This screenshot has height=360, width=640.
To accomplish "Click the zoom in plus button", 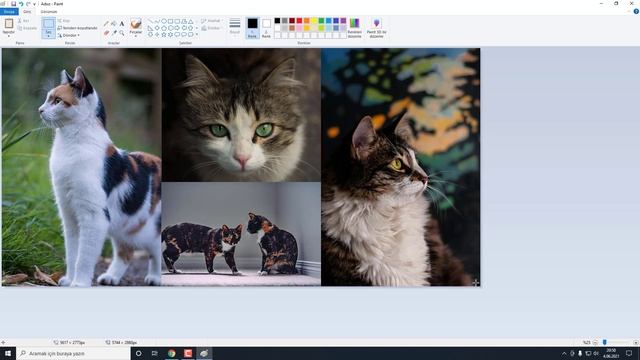I will coord(636,342).
